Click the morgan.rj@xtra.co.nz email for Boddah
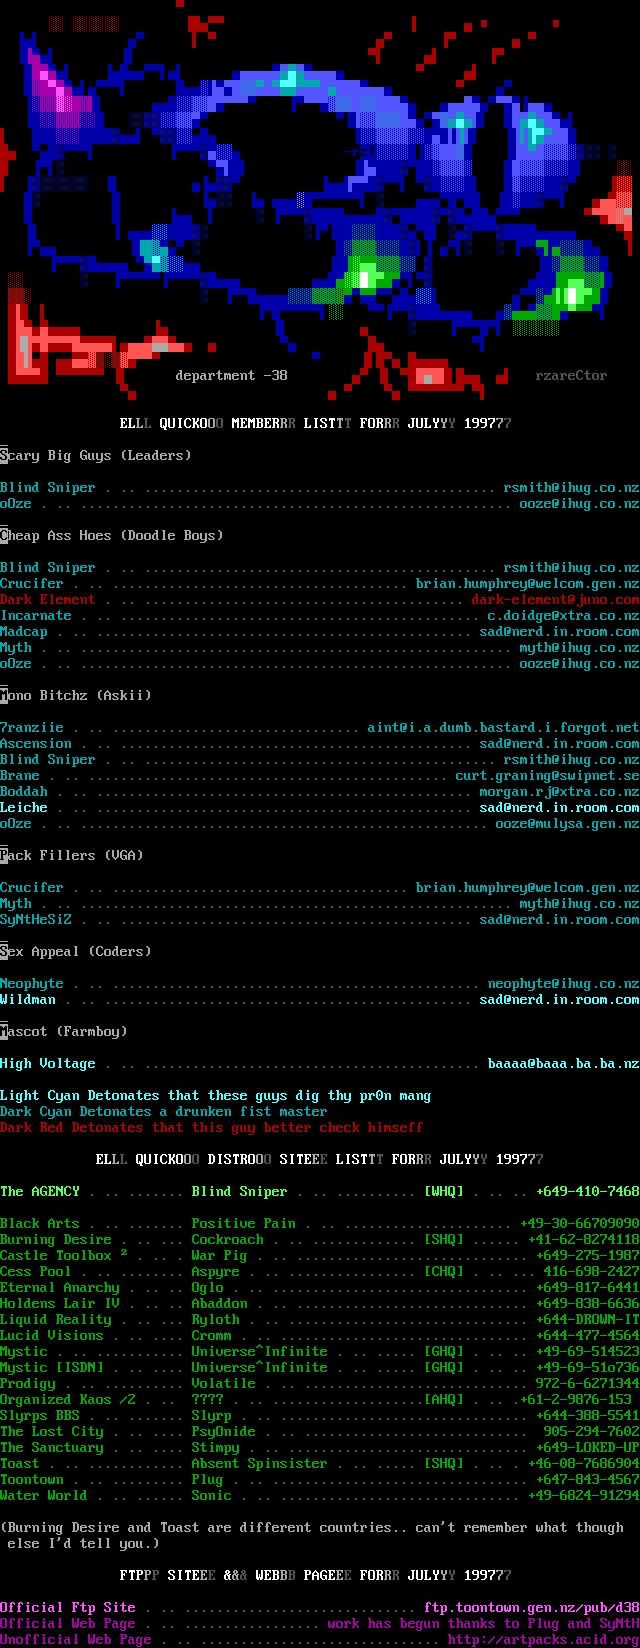Image resolution: width=640 pixels, height=1648 pixels. point(559,792)
